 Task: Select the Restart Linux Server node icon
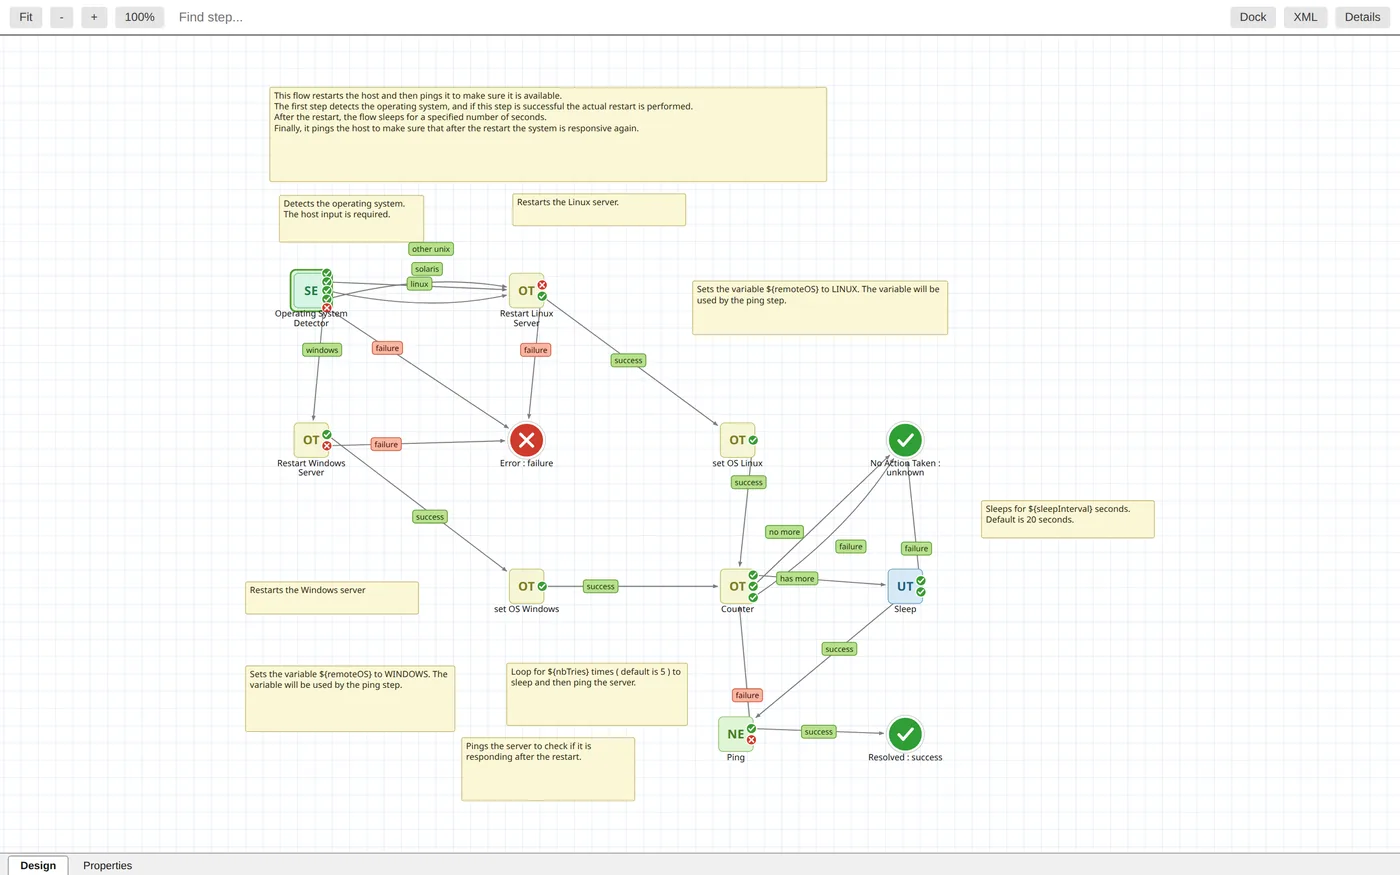click(x=526, y=290)
